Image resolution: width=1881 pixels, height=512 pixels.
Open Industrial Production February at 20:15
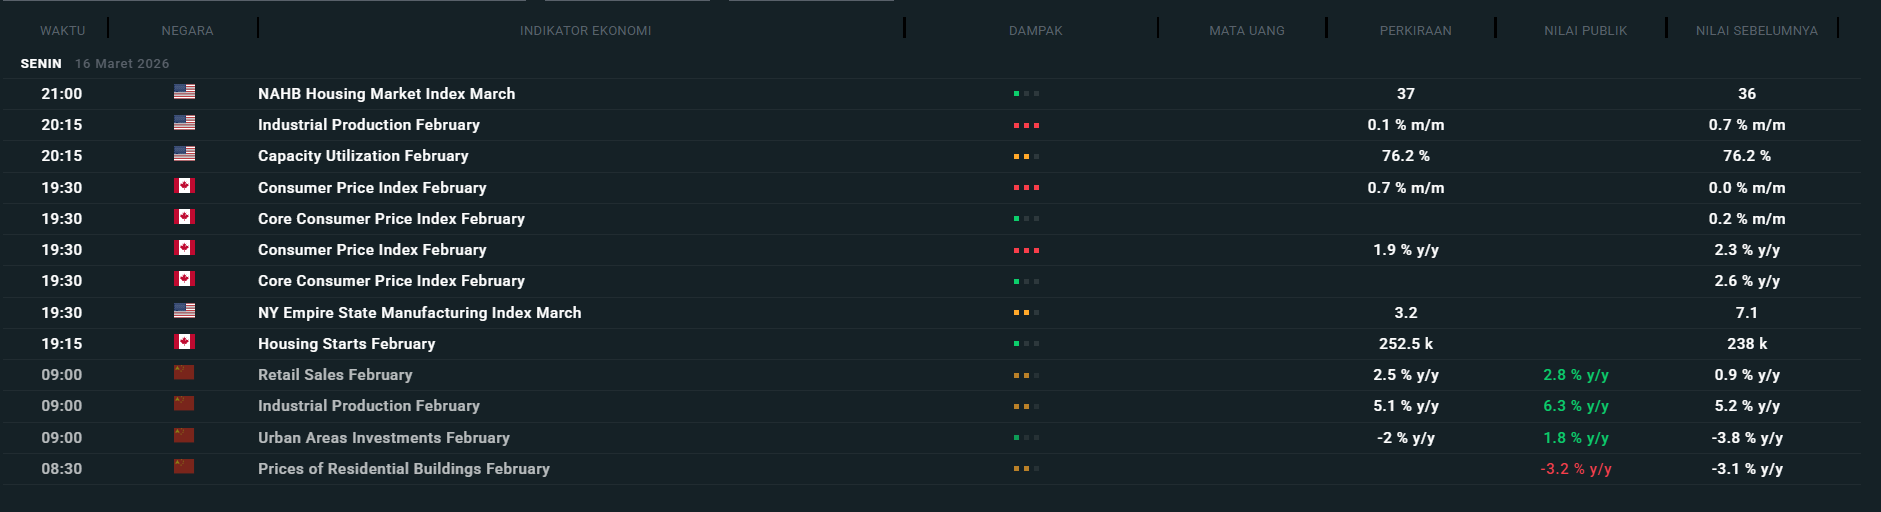[368, 124]
